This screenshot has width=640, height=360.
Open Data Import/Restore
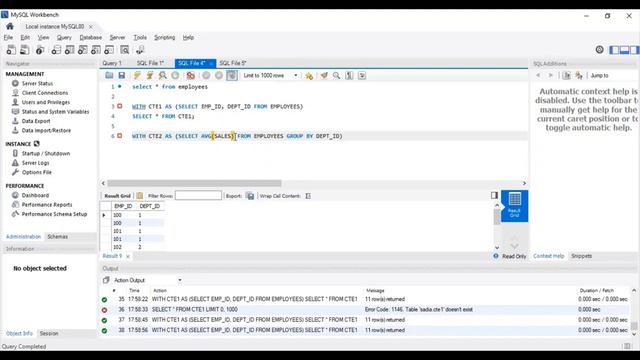pos(46,130)
